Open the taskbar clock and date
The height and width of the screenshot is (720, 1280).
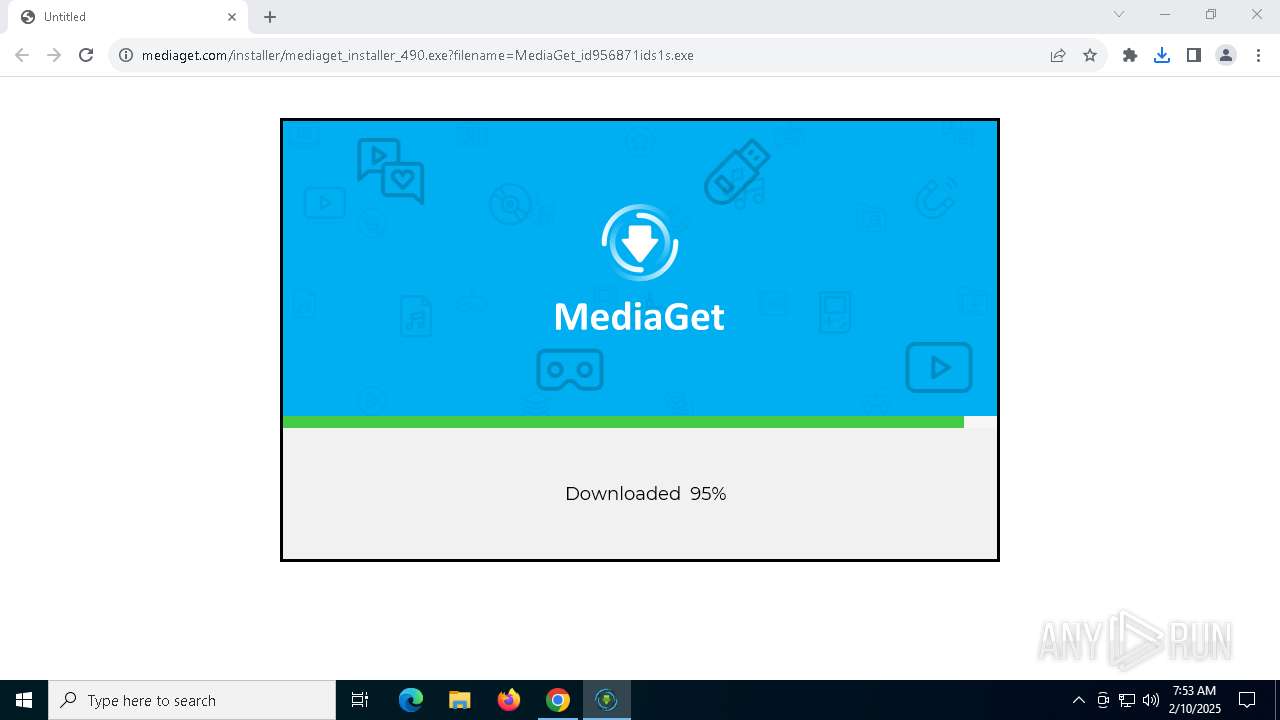(1194, 700)
